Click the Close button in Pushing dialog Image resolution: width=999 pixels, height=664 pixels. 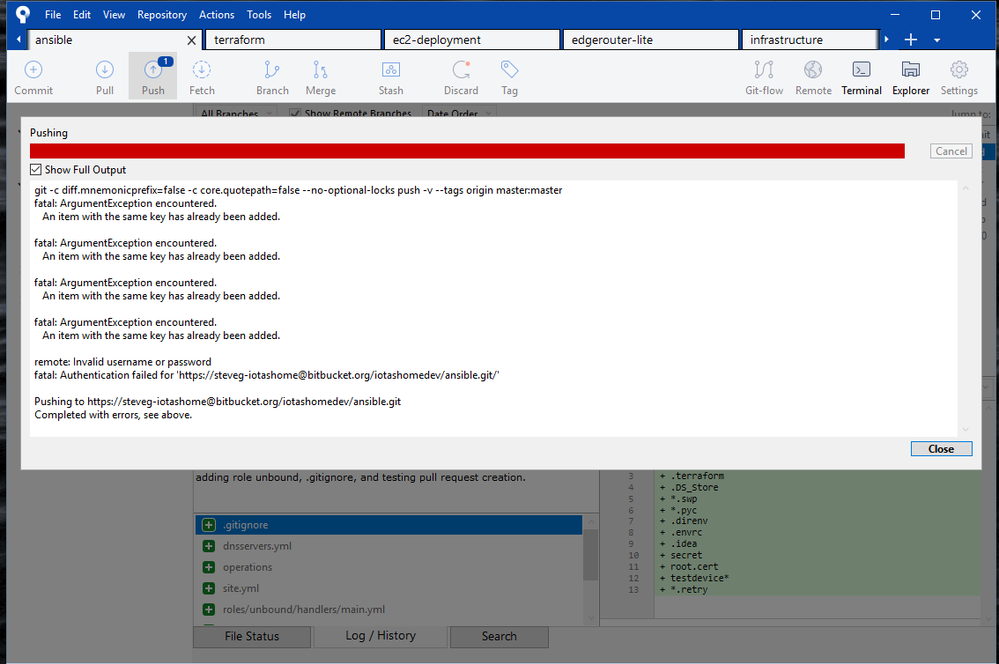tap(941, 449)
